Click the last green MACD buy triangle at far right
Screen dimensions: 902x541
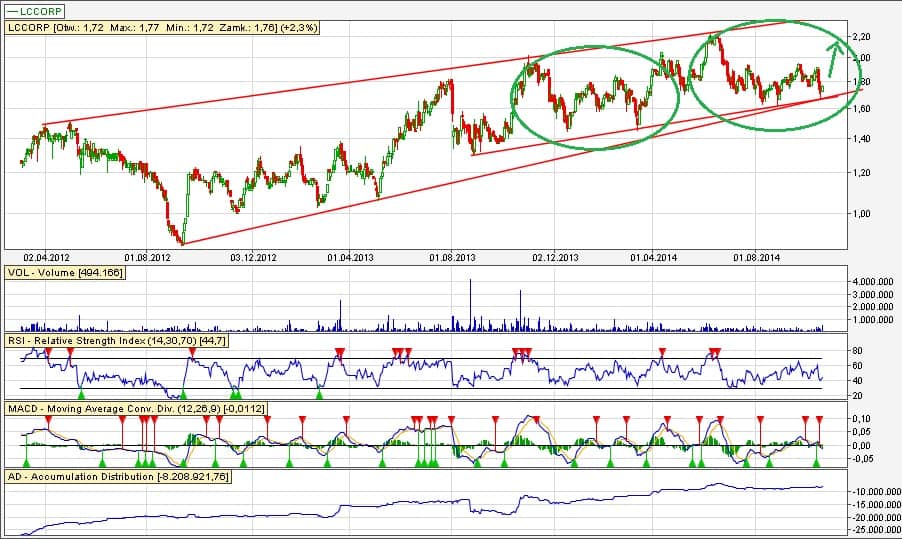click(x=817, y=460)
